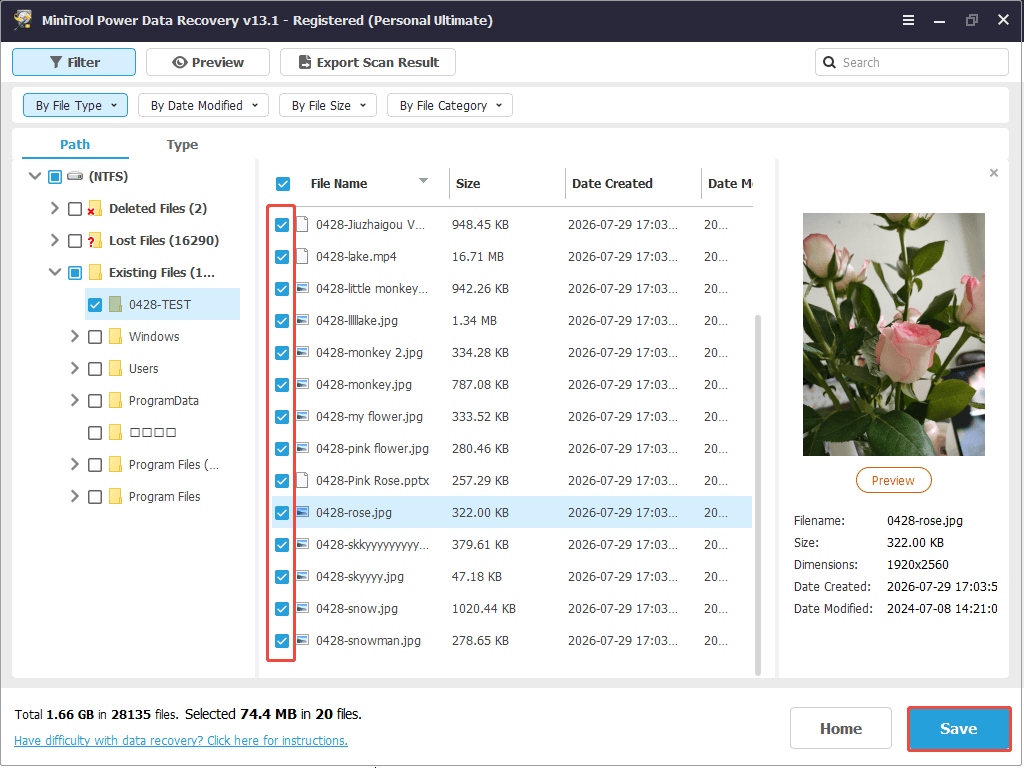Uncheck the 0428-rose.jpg checkbox
The image size is (1024, 768).
click(x=282, y=513)
